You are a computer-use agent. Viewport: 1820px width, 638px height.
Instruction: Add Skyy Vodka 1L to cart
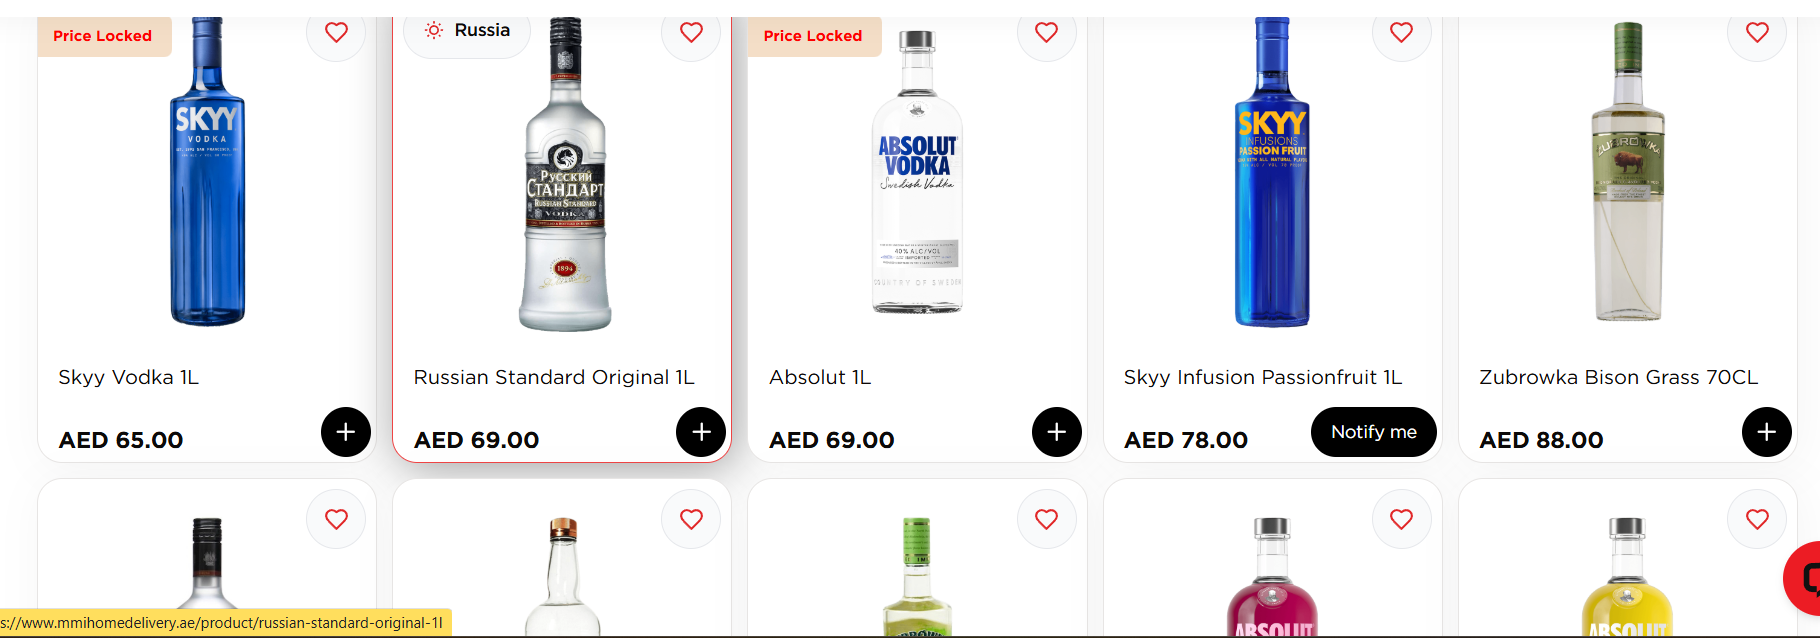(x=345, y=432)
